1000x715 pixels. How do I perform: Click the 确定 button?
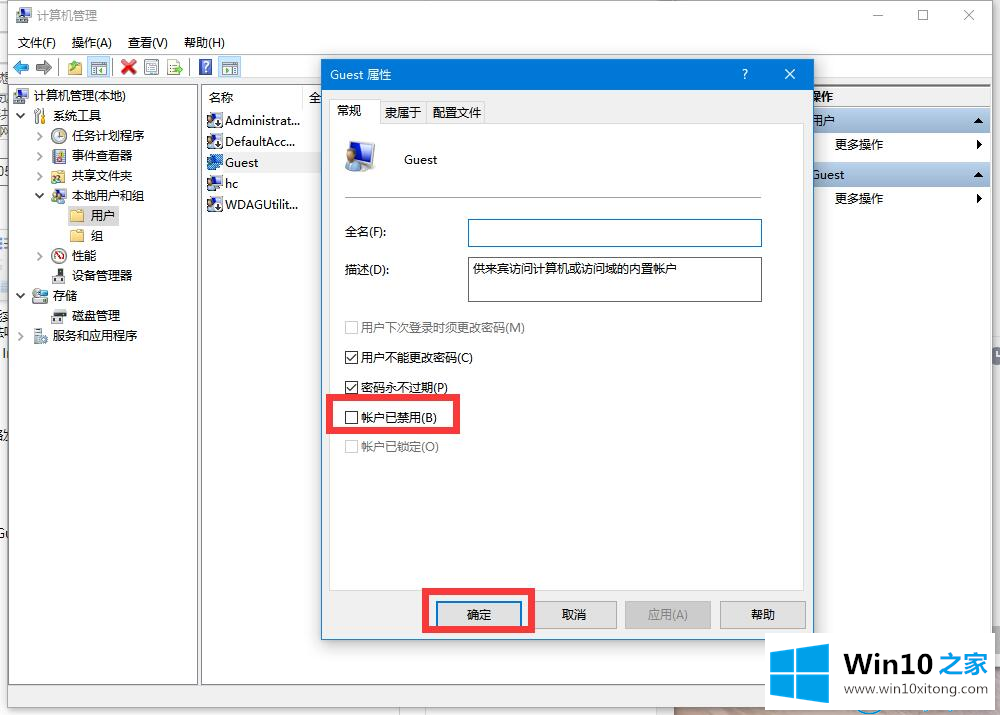pyautogui.click(x=478, y=614)
